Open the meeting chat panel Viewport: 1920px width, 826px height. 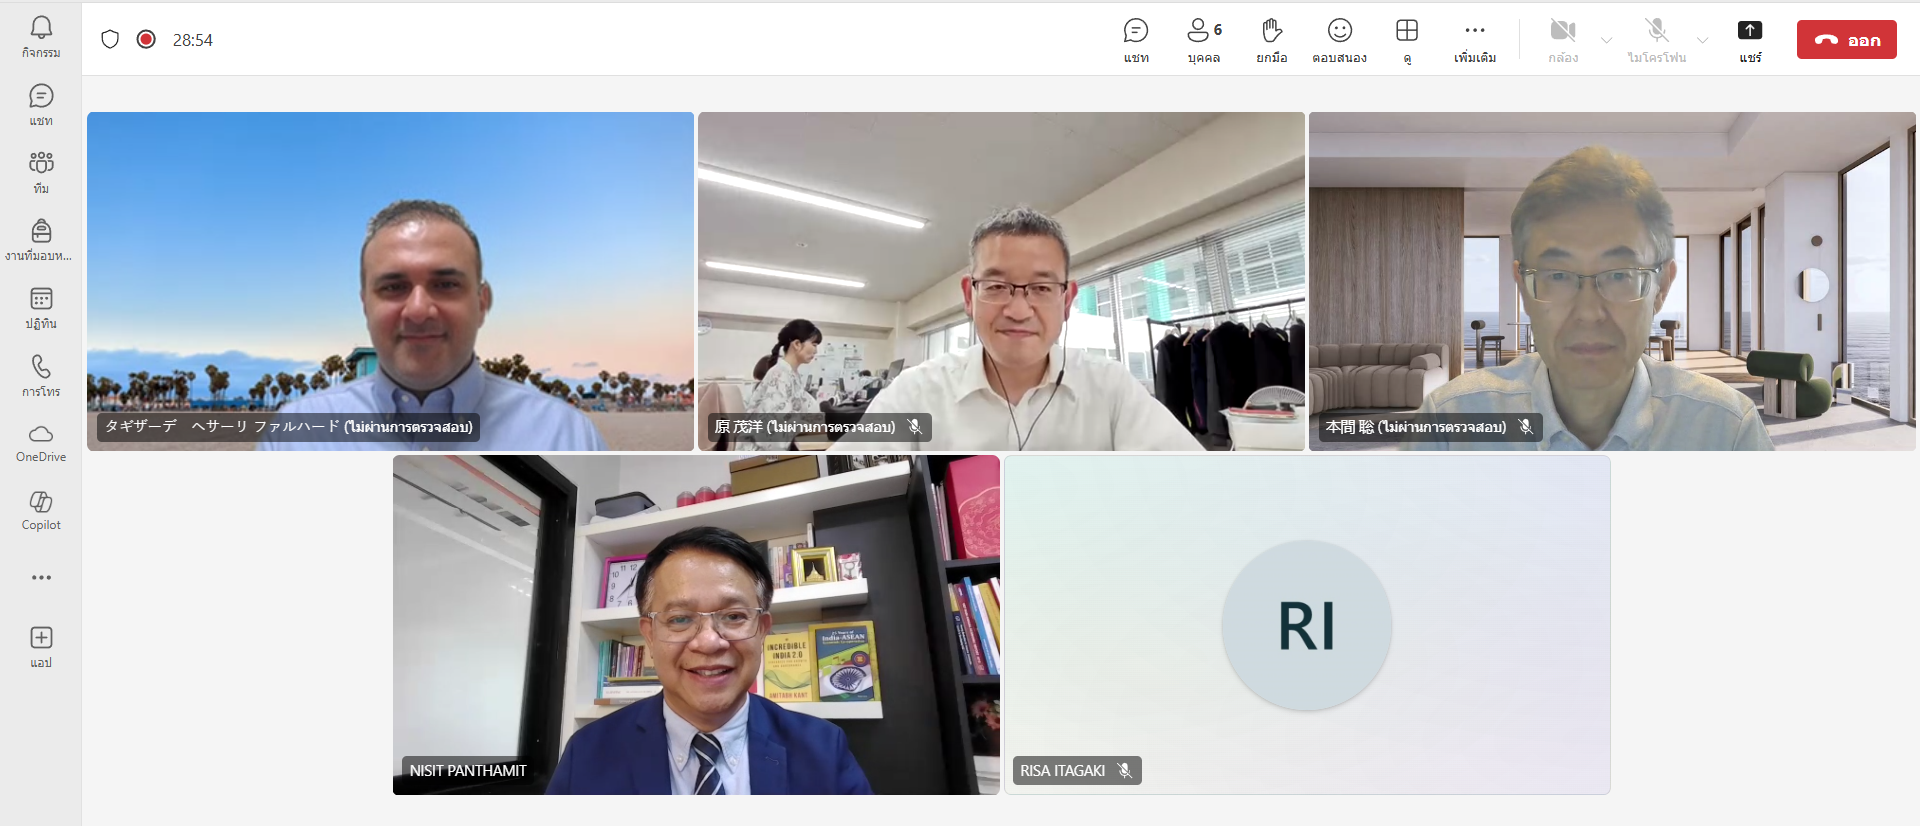coord(1135,40)
